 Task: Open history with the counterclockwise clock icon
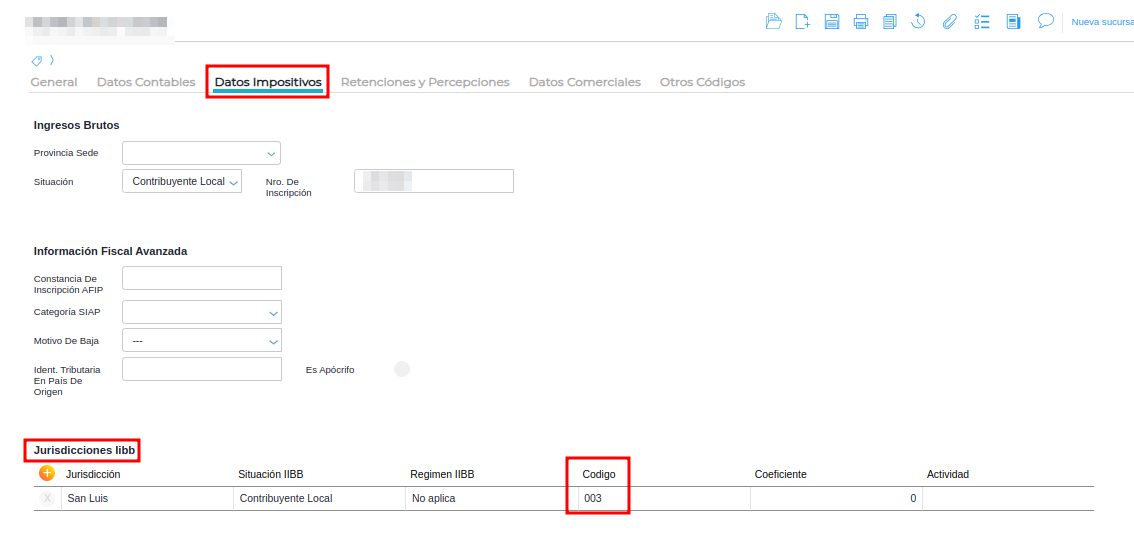tap(918, 21)
